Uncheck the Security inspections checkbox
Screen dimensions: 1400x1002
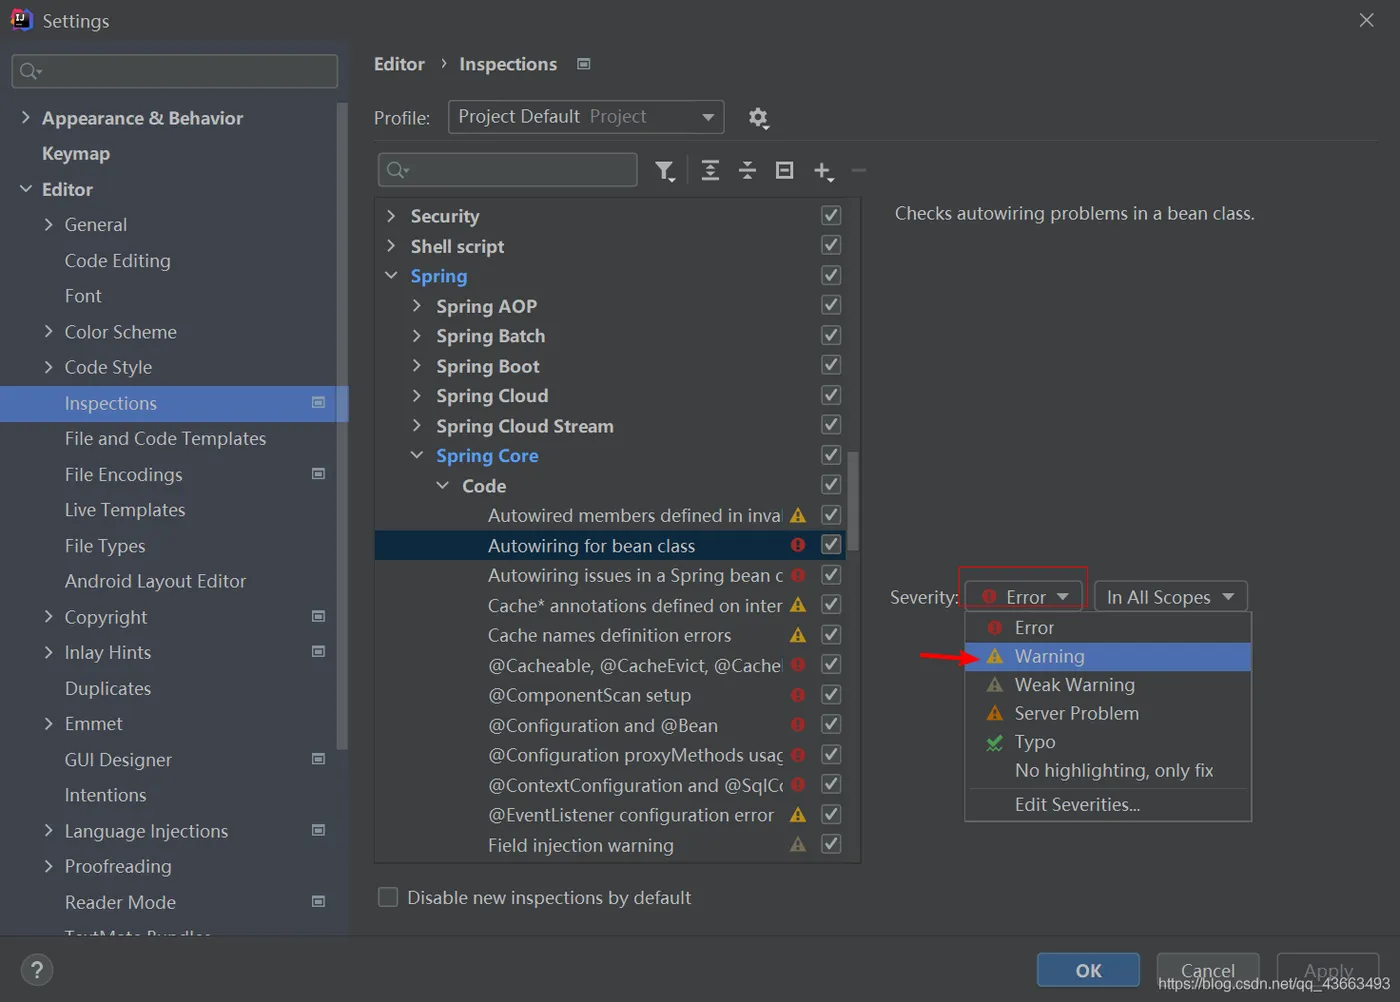[831, 215]
